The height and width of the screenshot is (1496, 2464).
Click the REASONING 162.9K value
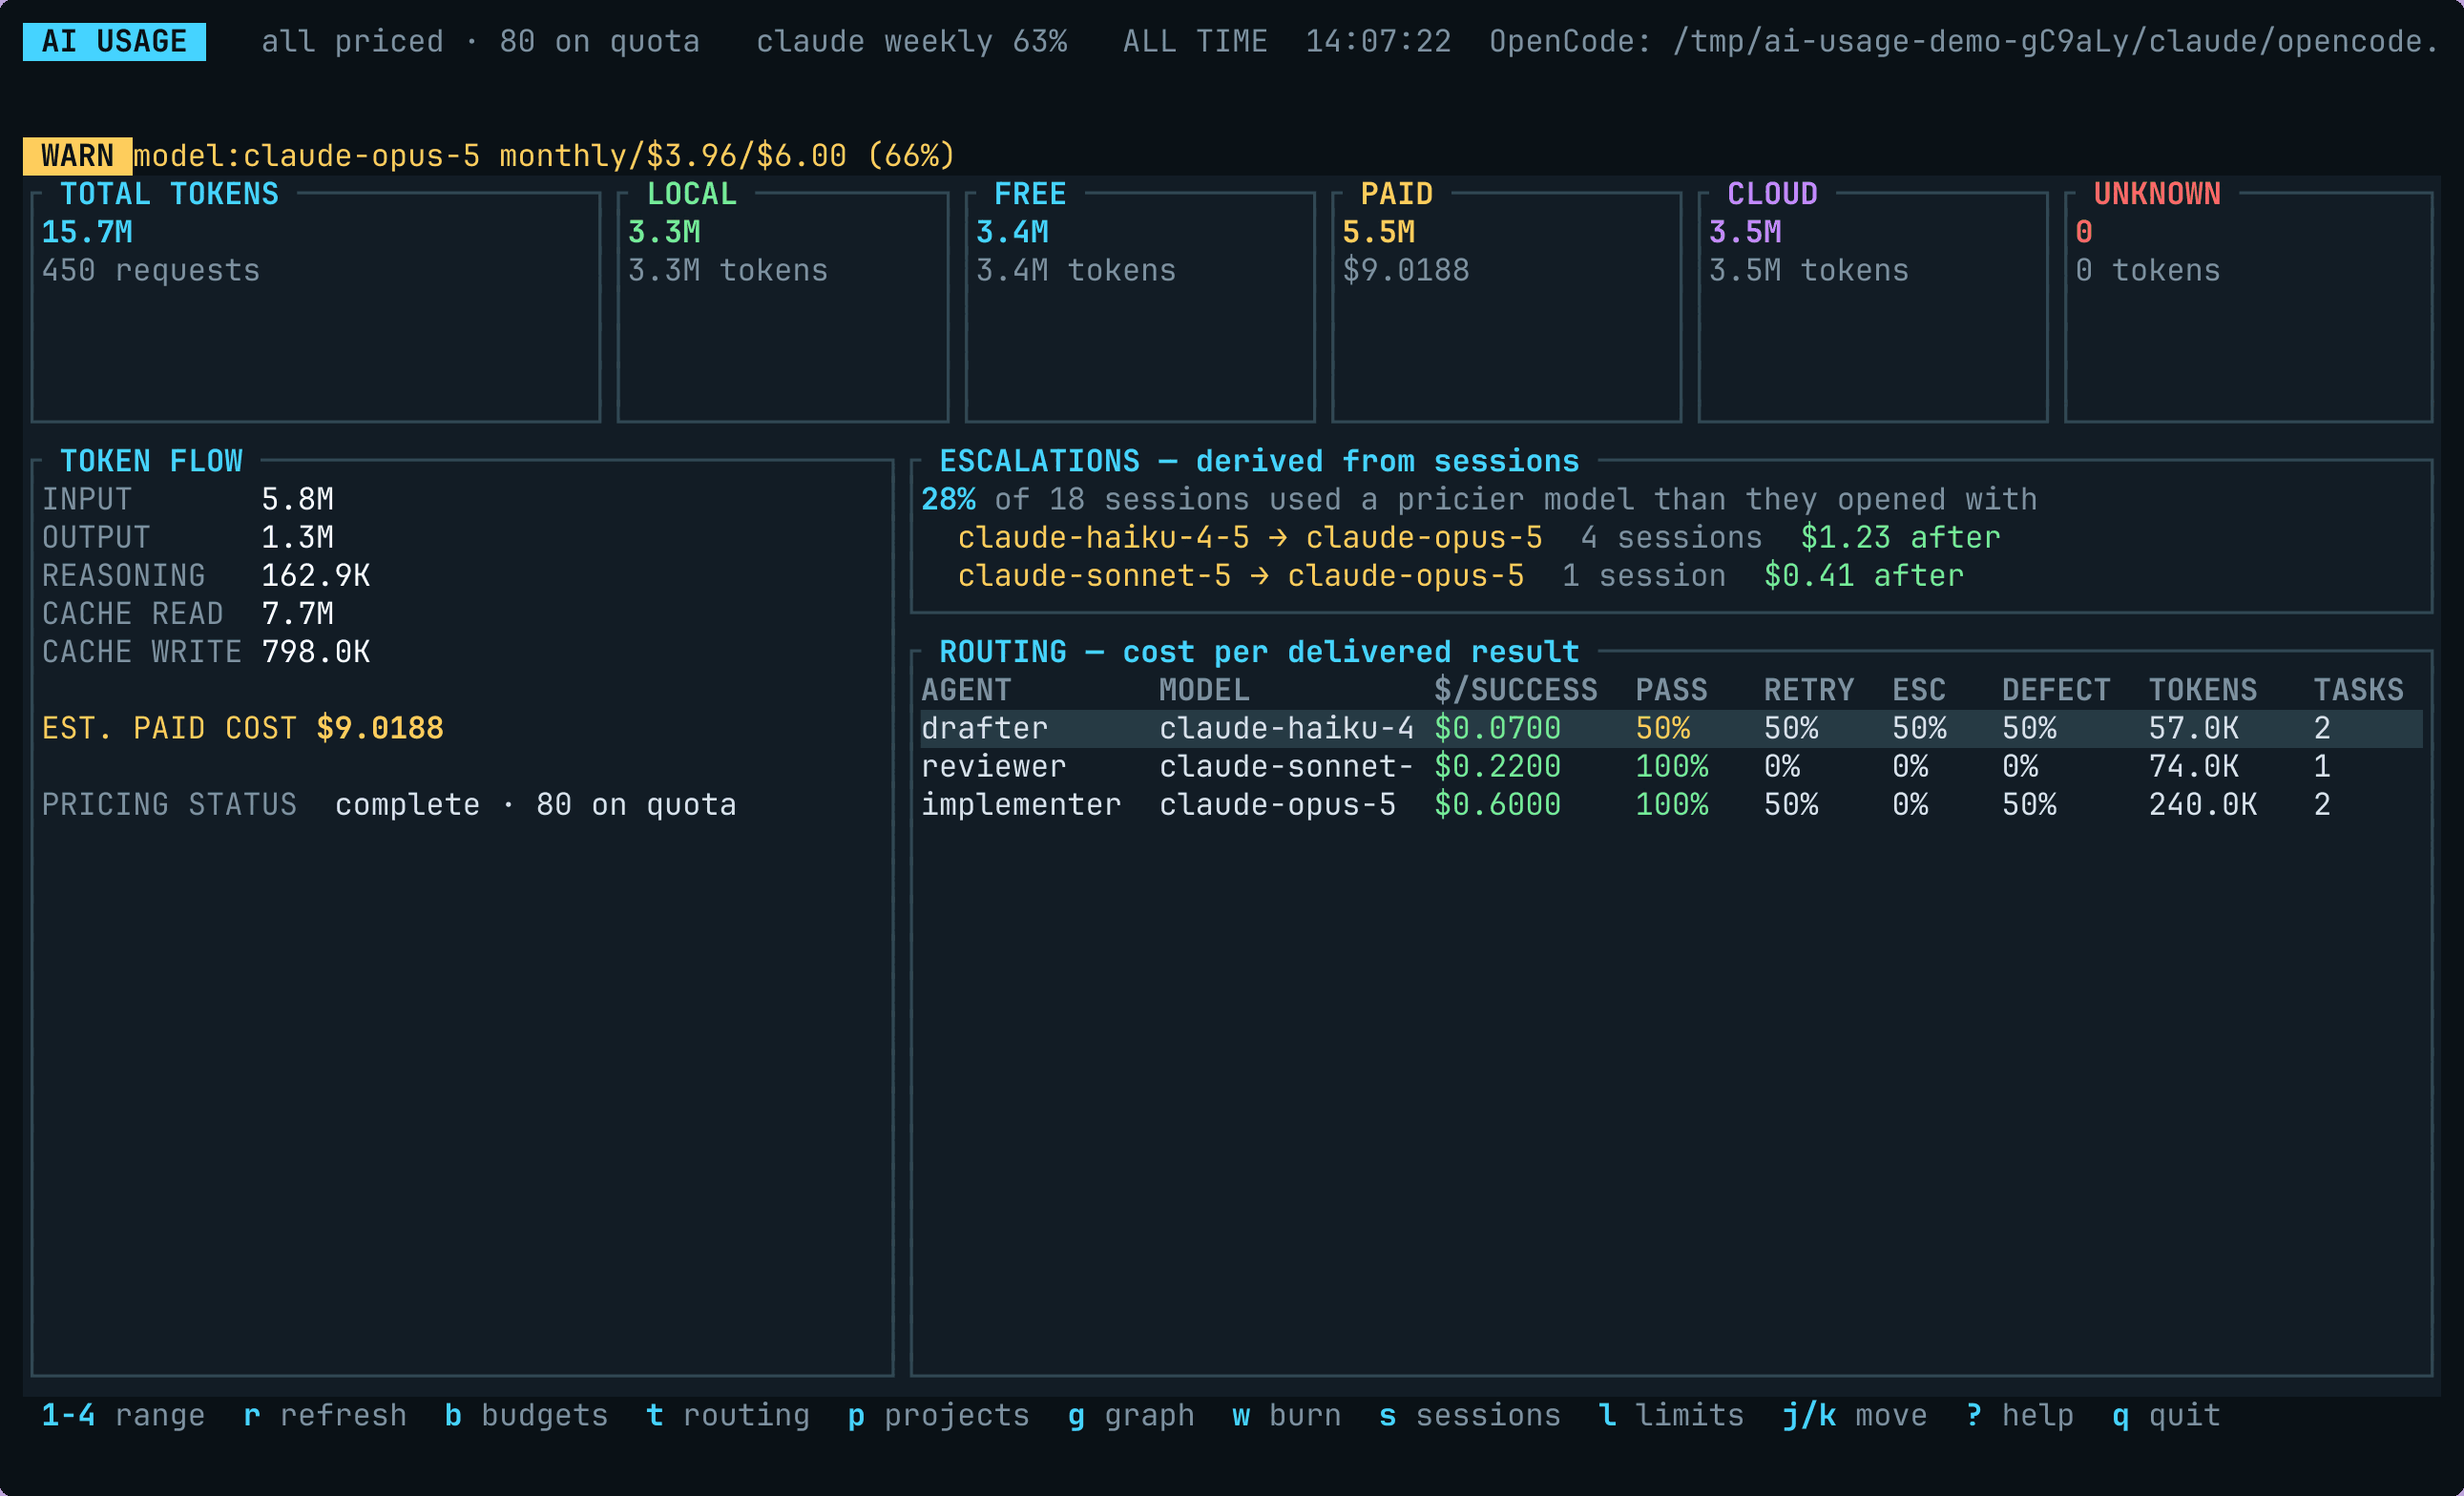316,575
